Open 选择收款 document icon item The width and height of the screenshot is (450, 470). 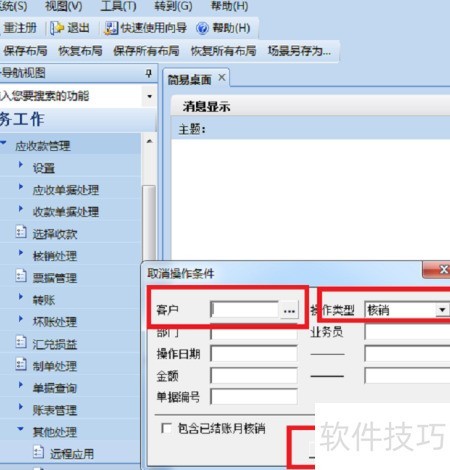(21, 232)
